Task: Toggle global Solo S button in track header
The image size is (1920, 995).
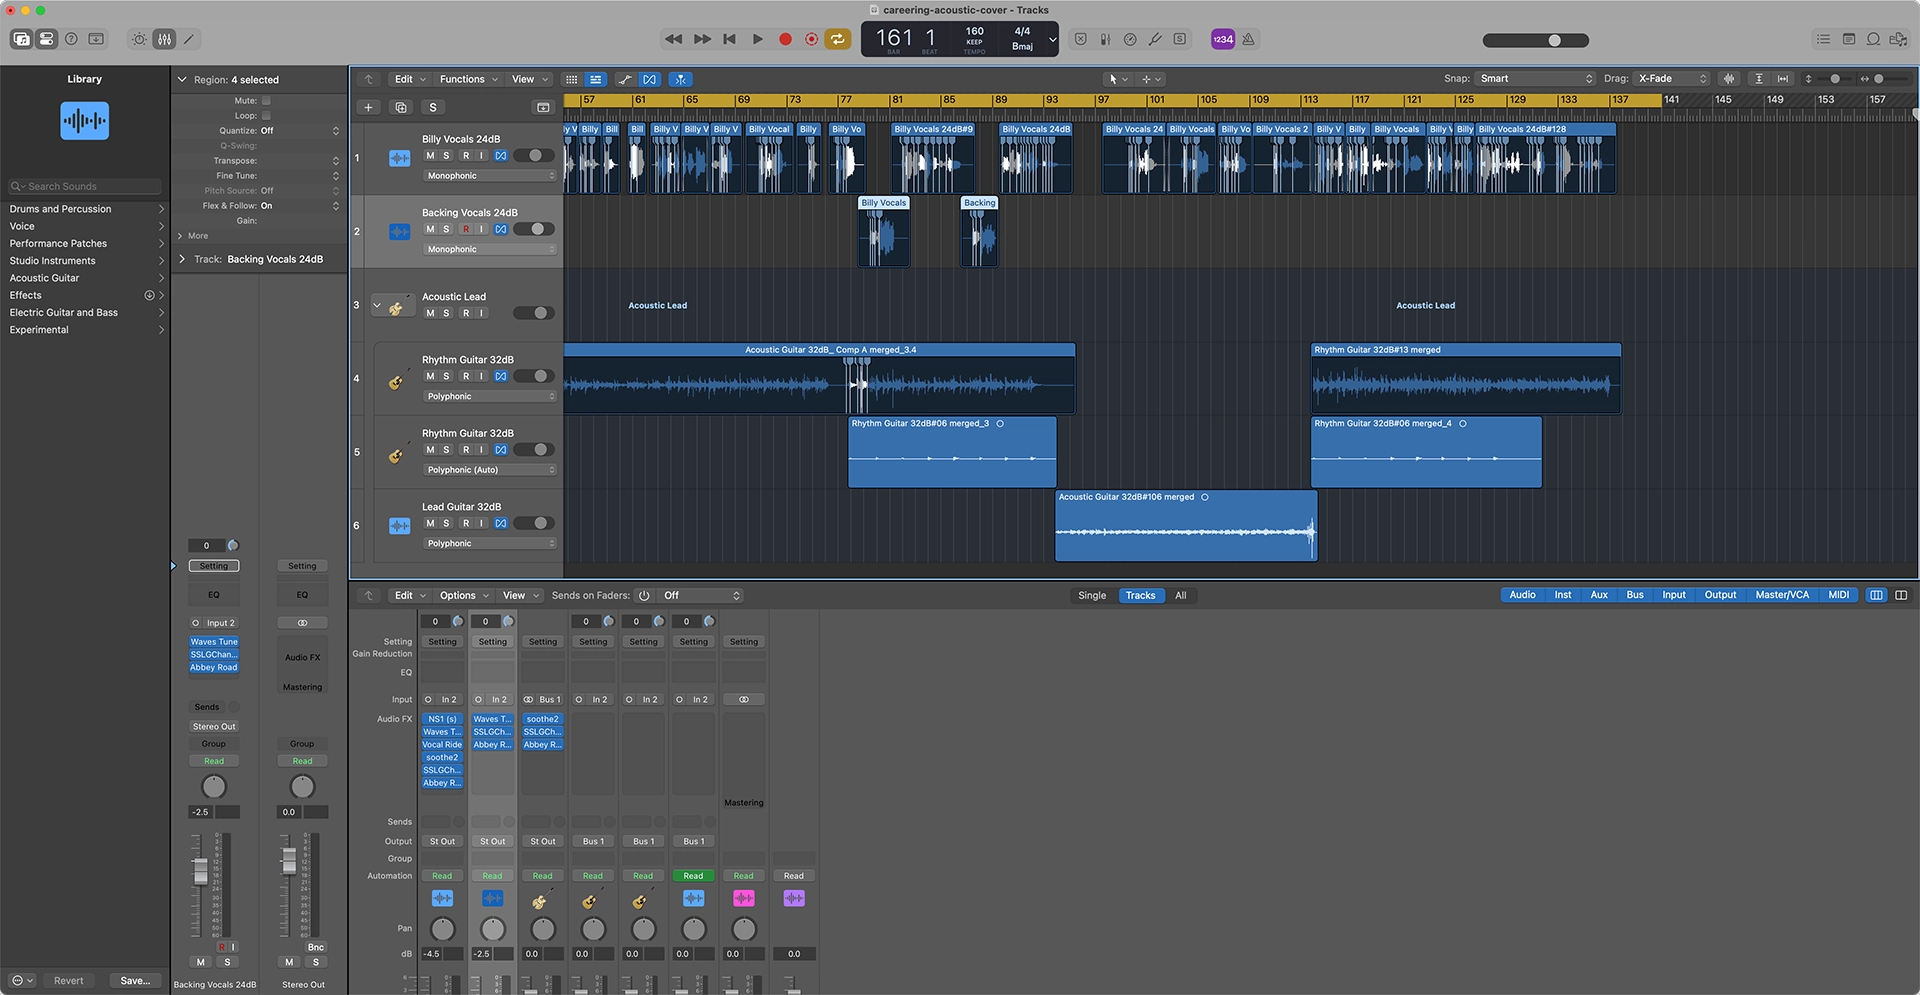Action: pos(433,107)
